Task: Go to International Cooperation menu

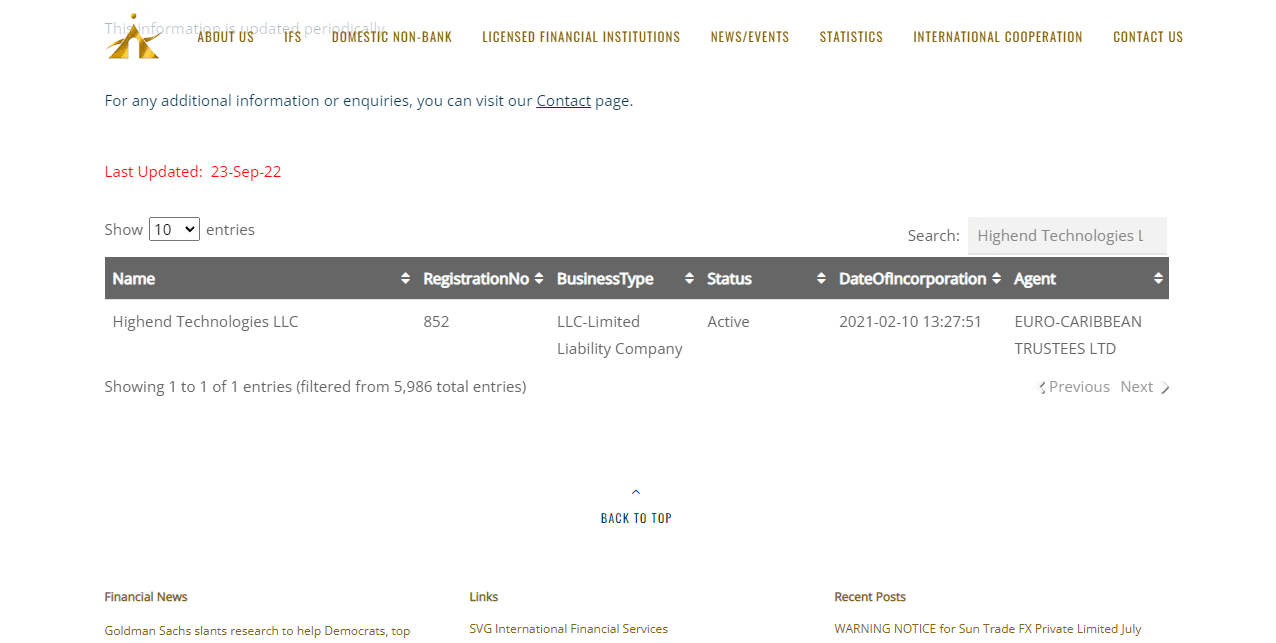Action: pos(997,37)
